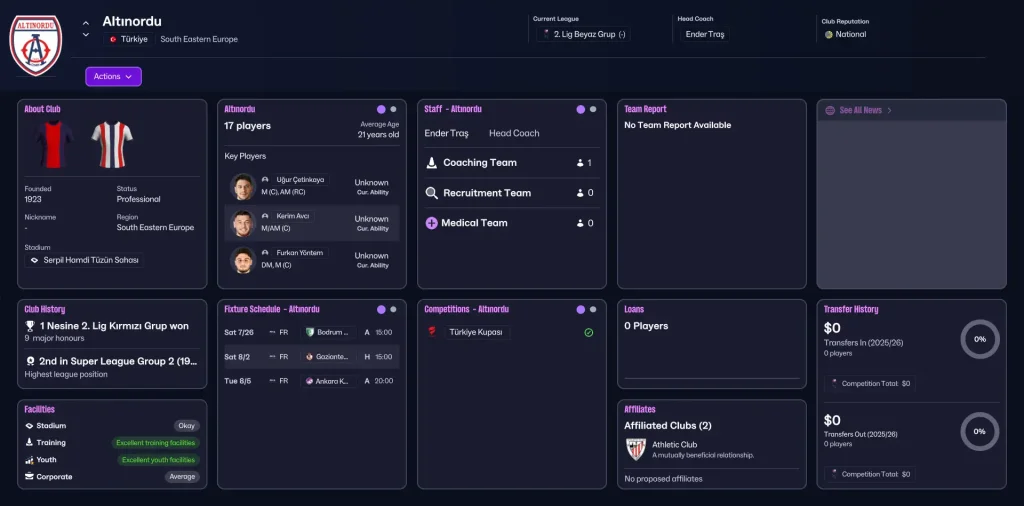The image size is (1024, 506).
Task: Select purple dot on Staff panel
Action: coord(581,109)
